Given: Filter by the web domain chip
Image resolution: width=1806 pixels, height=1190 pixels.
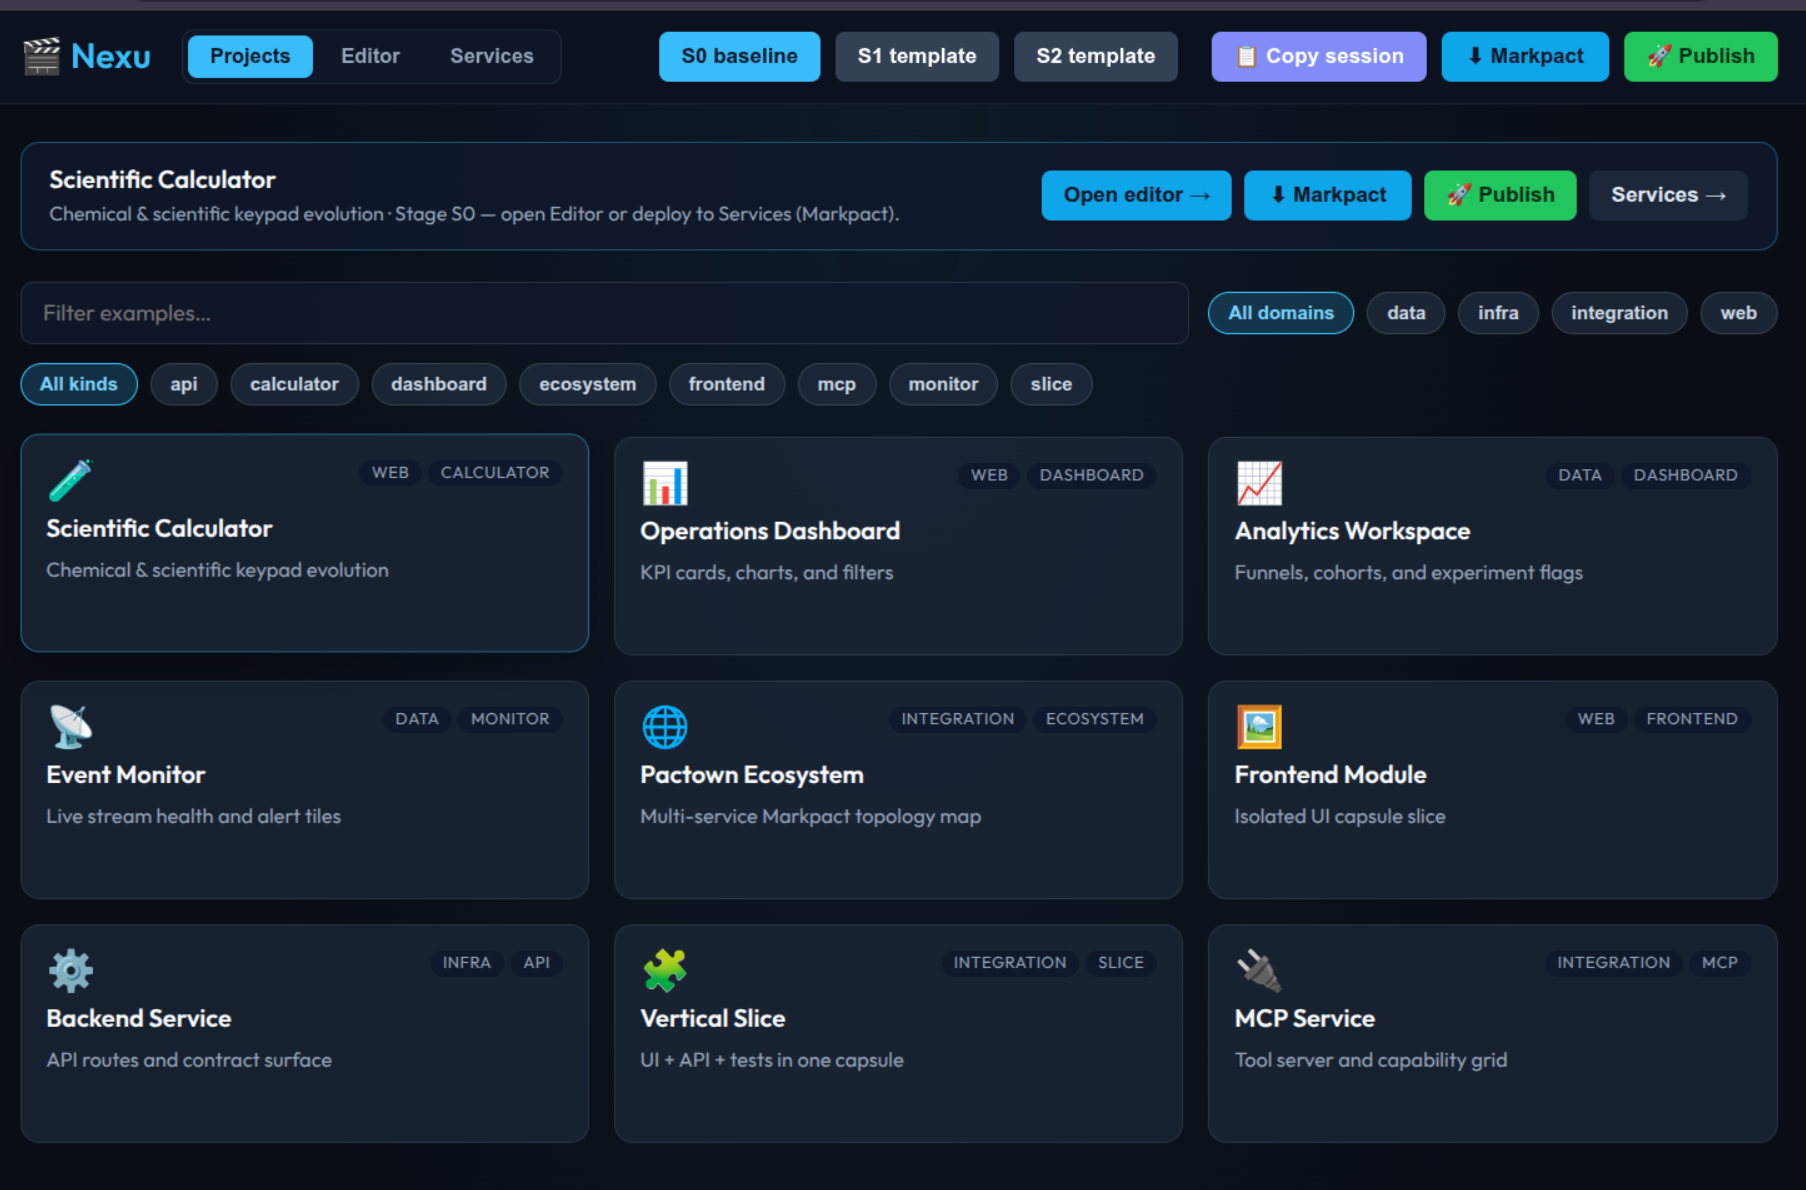Looking at the screenshot, I should (1738, 313).
